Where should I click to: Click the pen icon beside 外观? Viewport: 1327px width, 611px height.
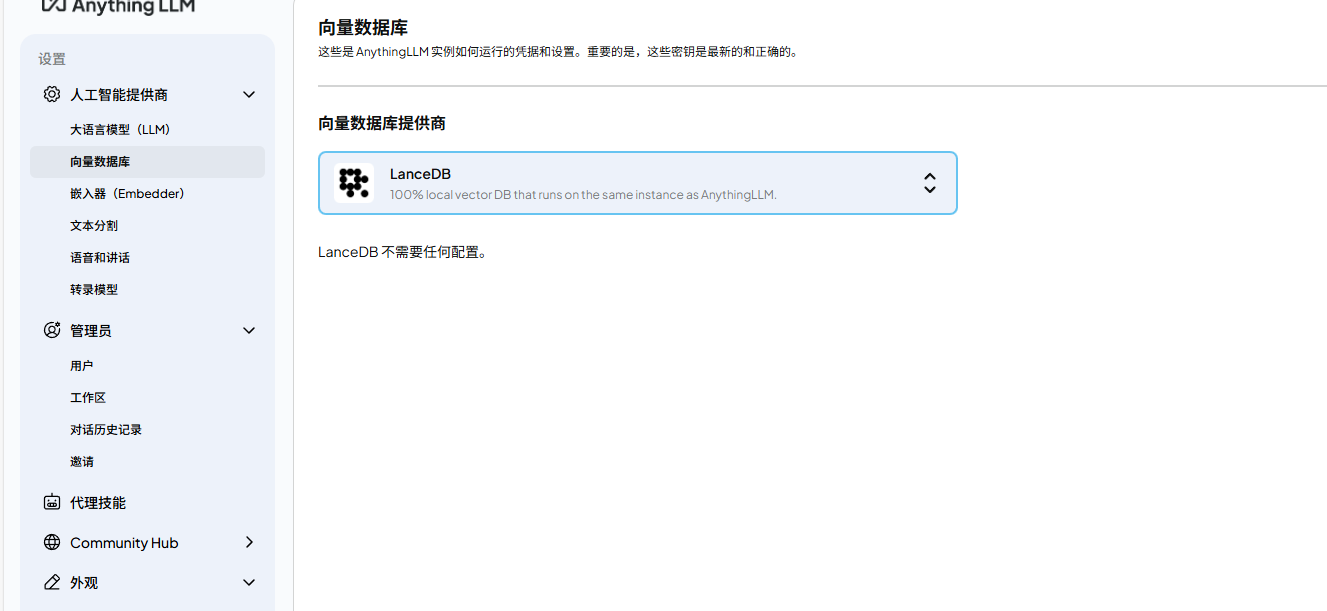pos(52,582)
